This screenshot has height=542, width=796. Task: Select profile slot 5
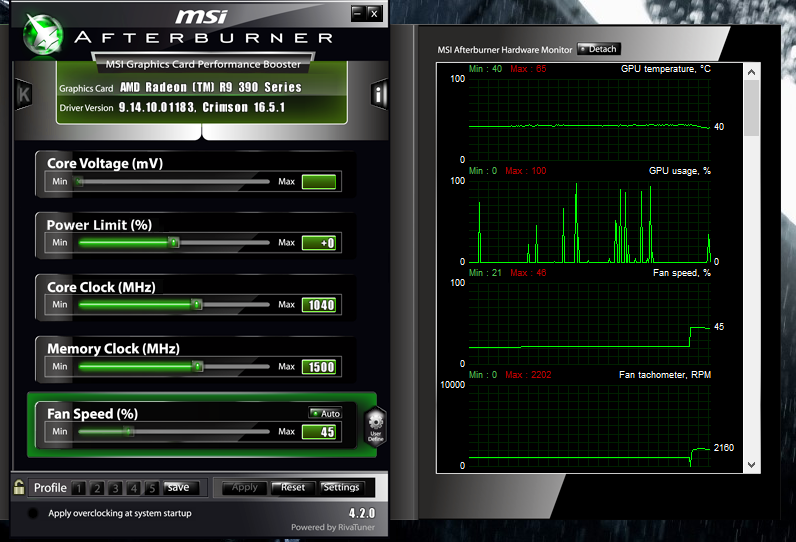(152, 488)
